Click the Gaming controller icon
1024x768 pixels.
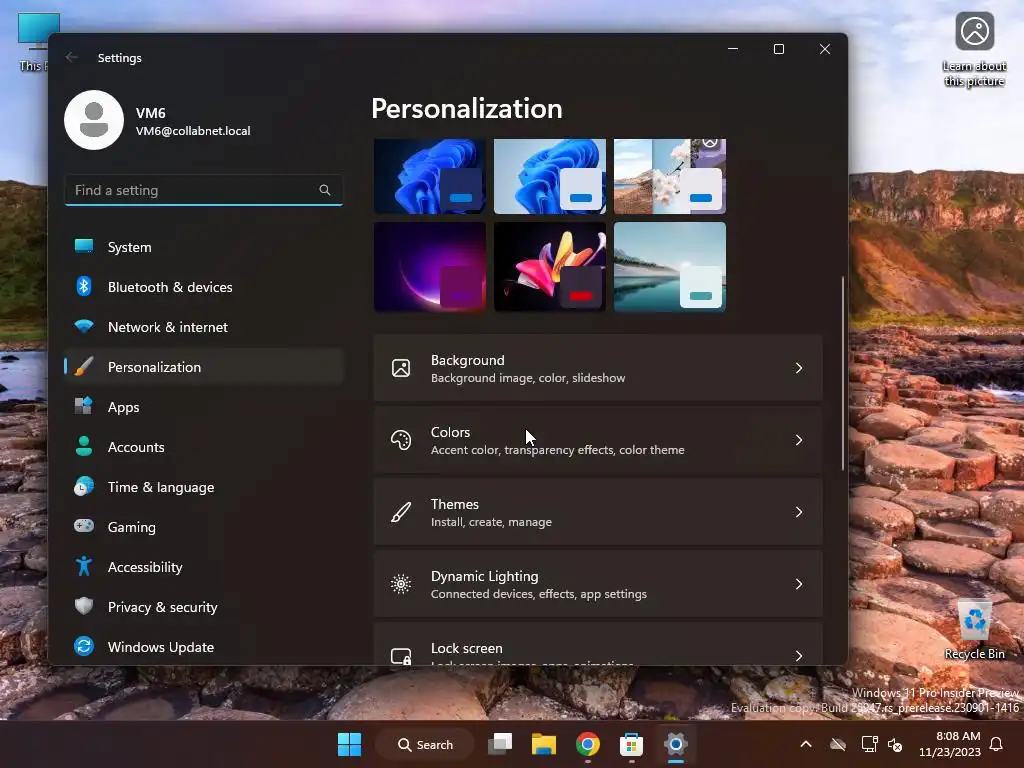(x=84, y=526)
